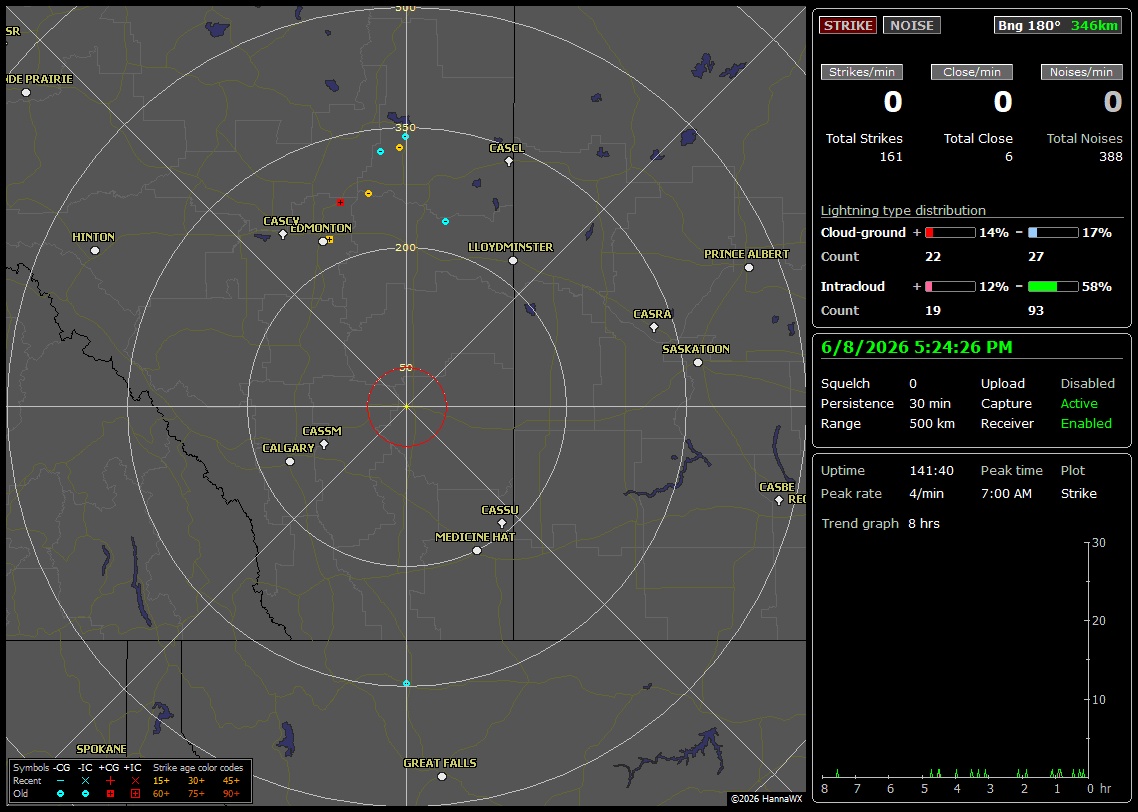Click the Spokane map label
1138x812 pixels.
tap(102, 749)
